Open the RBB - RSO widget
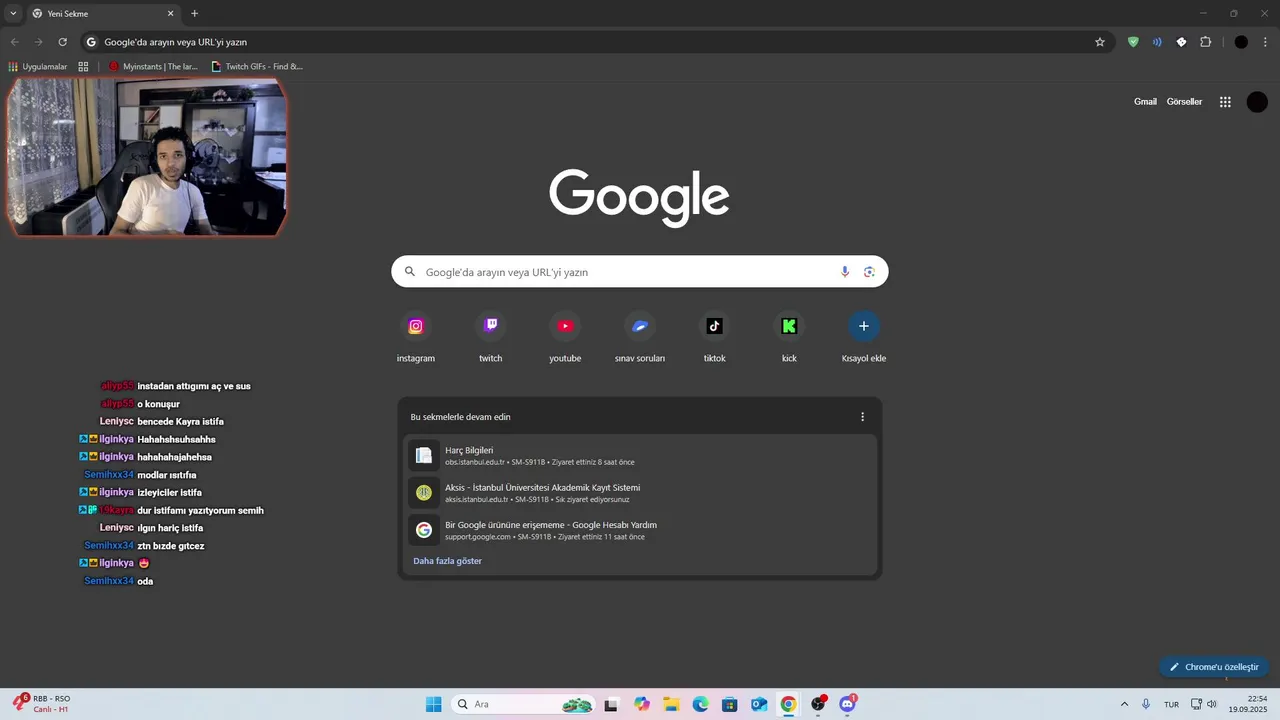 (40, 704)
